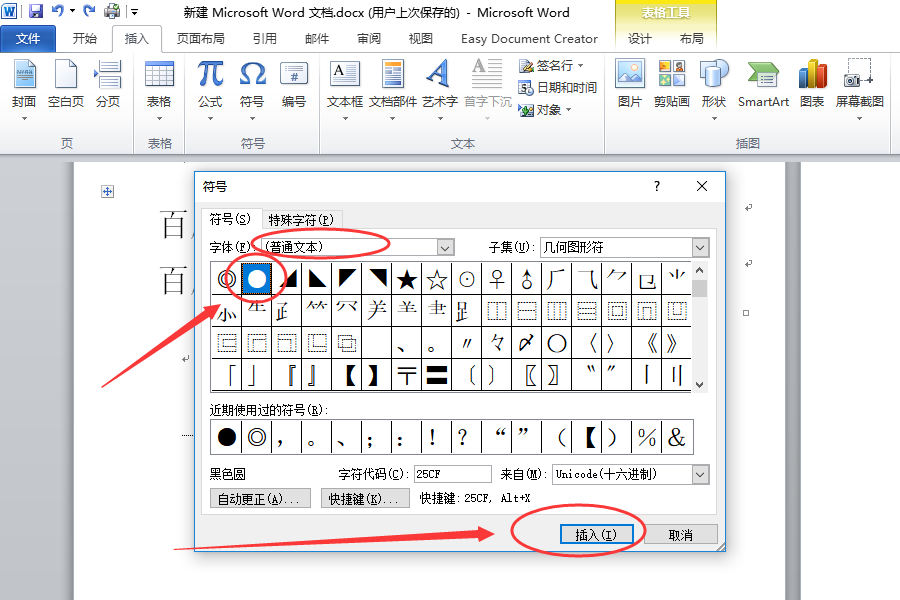Screen dimensions: 900x600
Task: Expand the Object (对象) dropdown arrow
Action: coord(568,109)
